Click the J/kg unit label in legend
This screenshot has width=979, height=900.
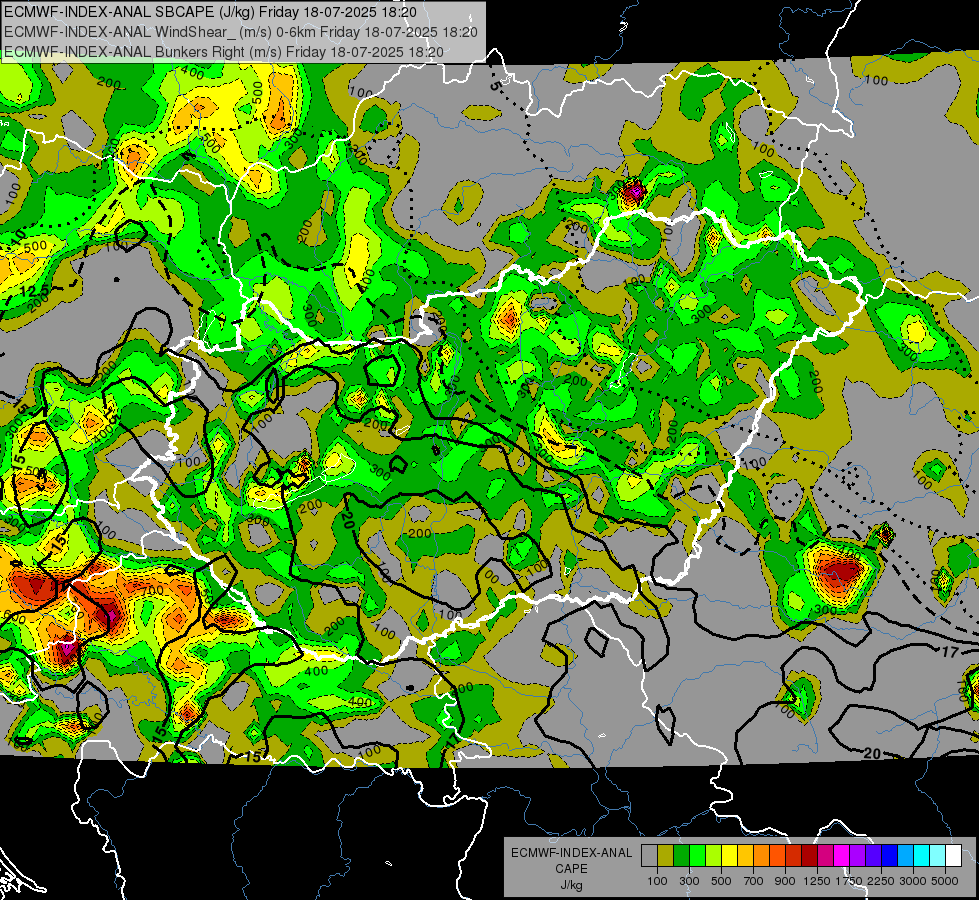click(x=571, y=885)
